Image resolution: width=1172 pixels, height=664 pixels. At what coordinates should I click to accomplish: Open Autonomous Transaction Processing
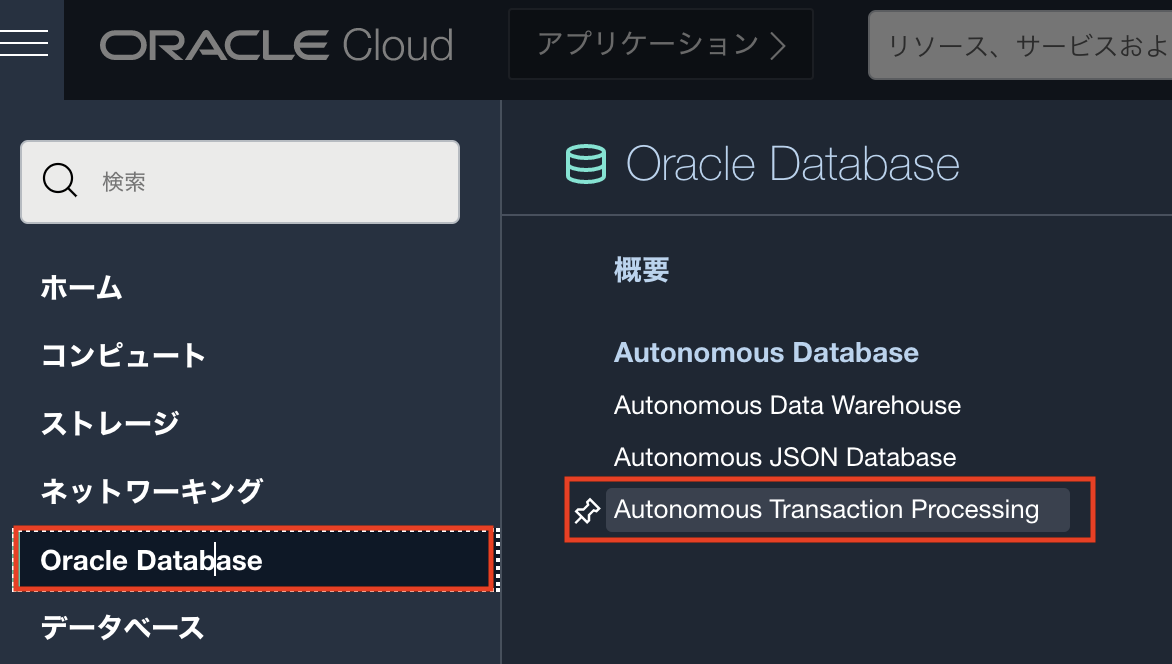827,510
